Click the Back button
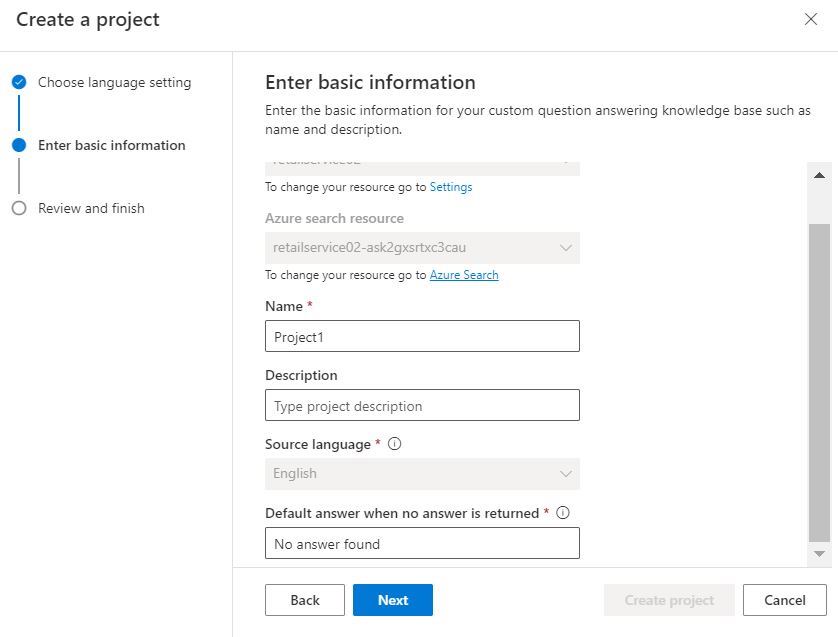The image size is (838, 637). point(304,600)
